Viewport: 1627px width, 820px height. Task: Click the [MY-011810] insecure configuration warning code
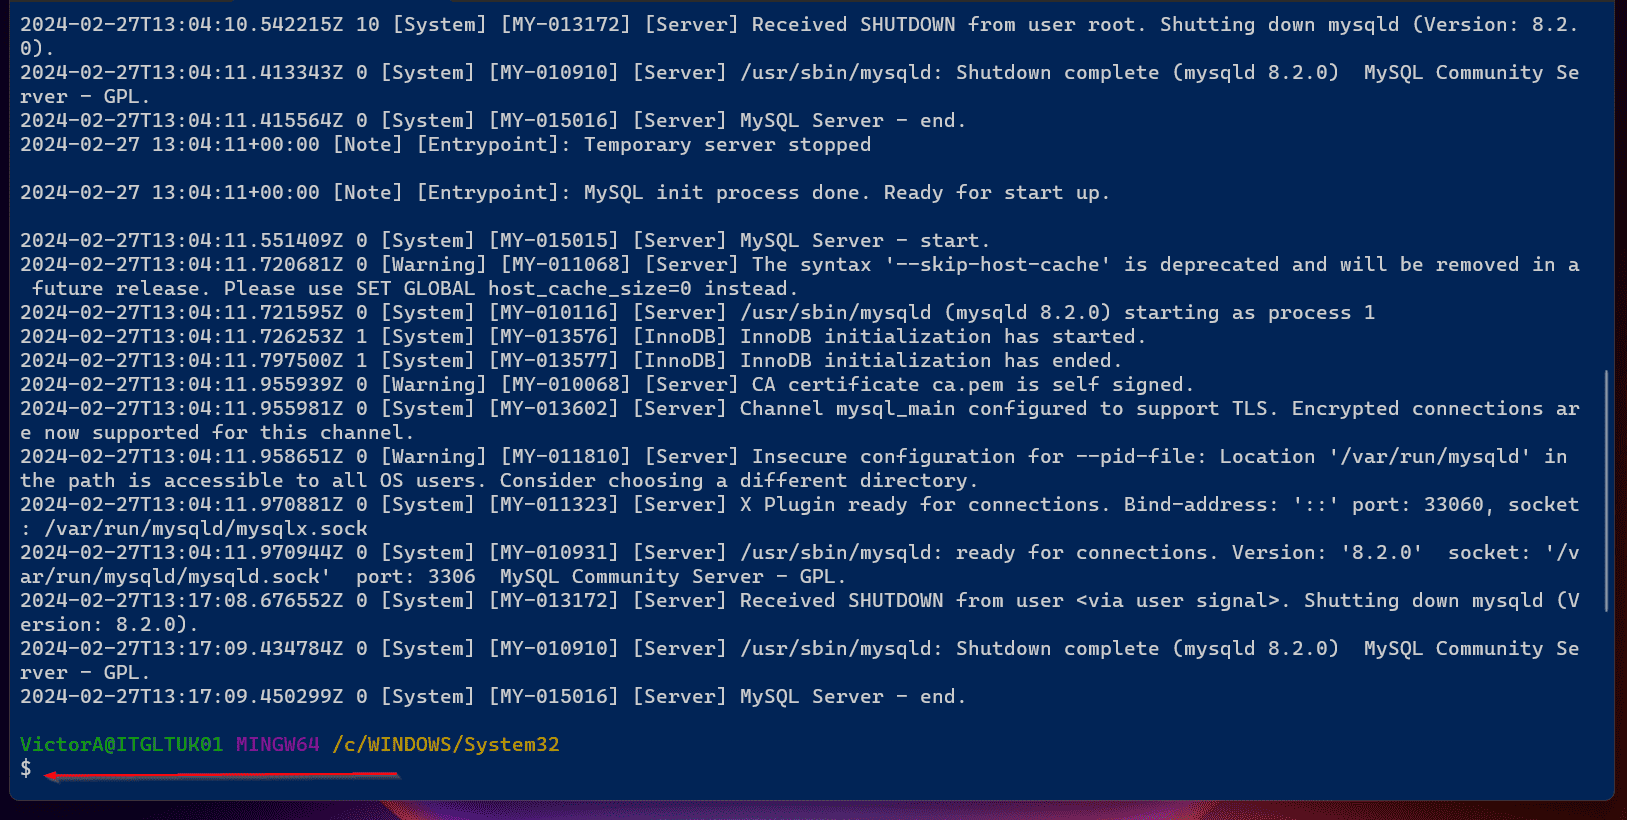click(x=565, y=456)
